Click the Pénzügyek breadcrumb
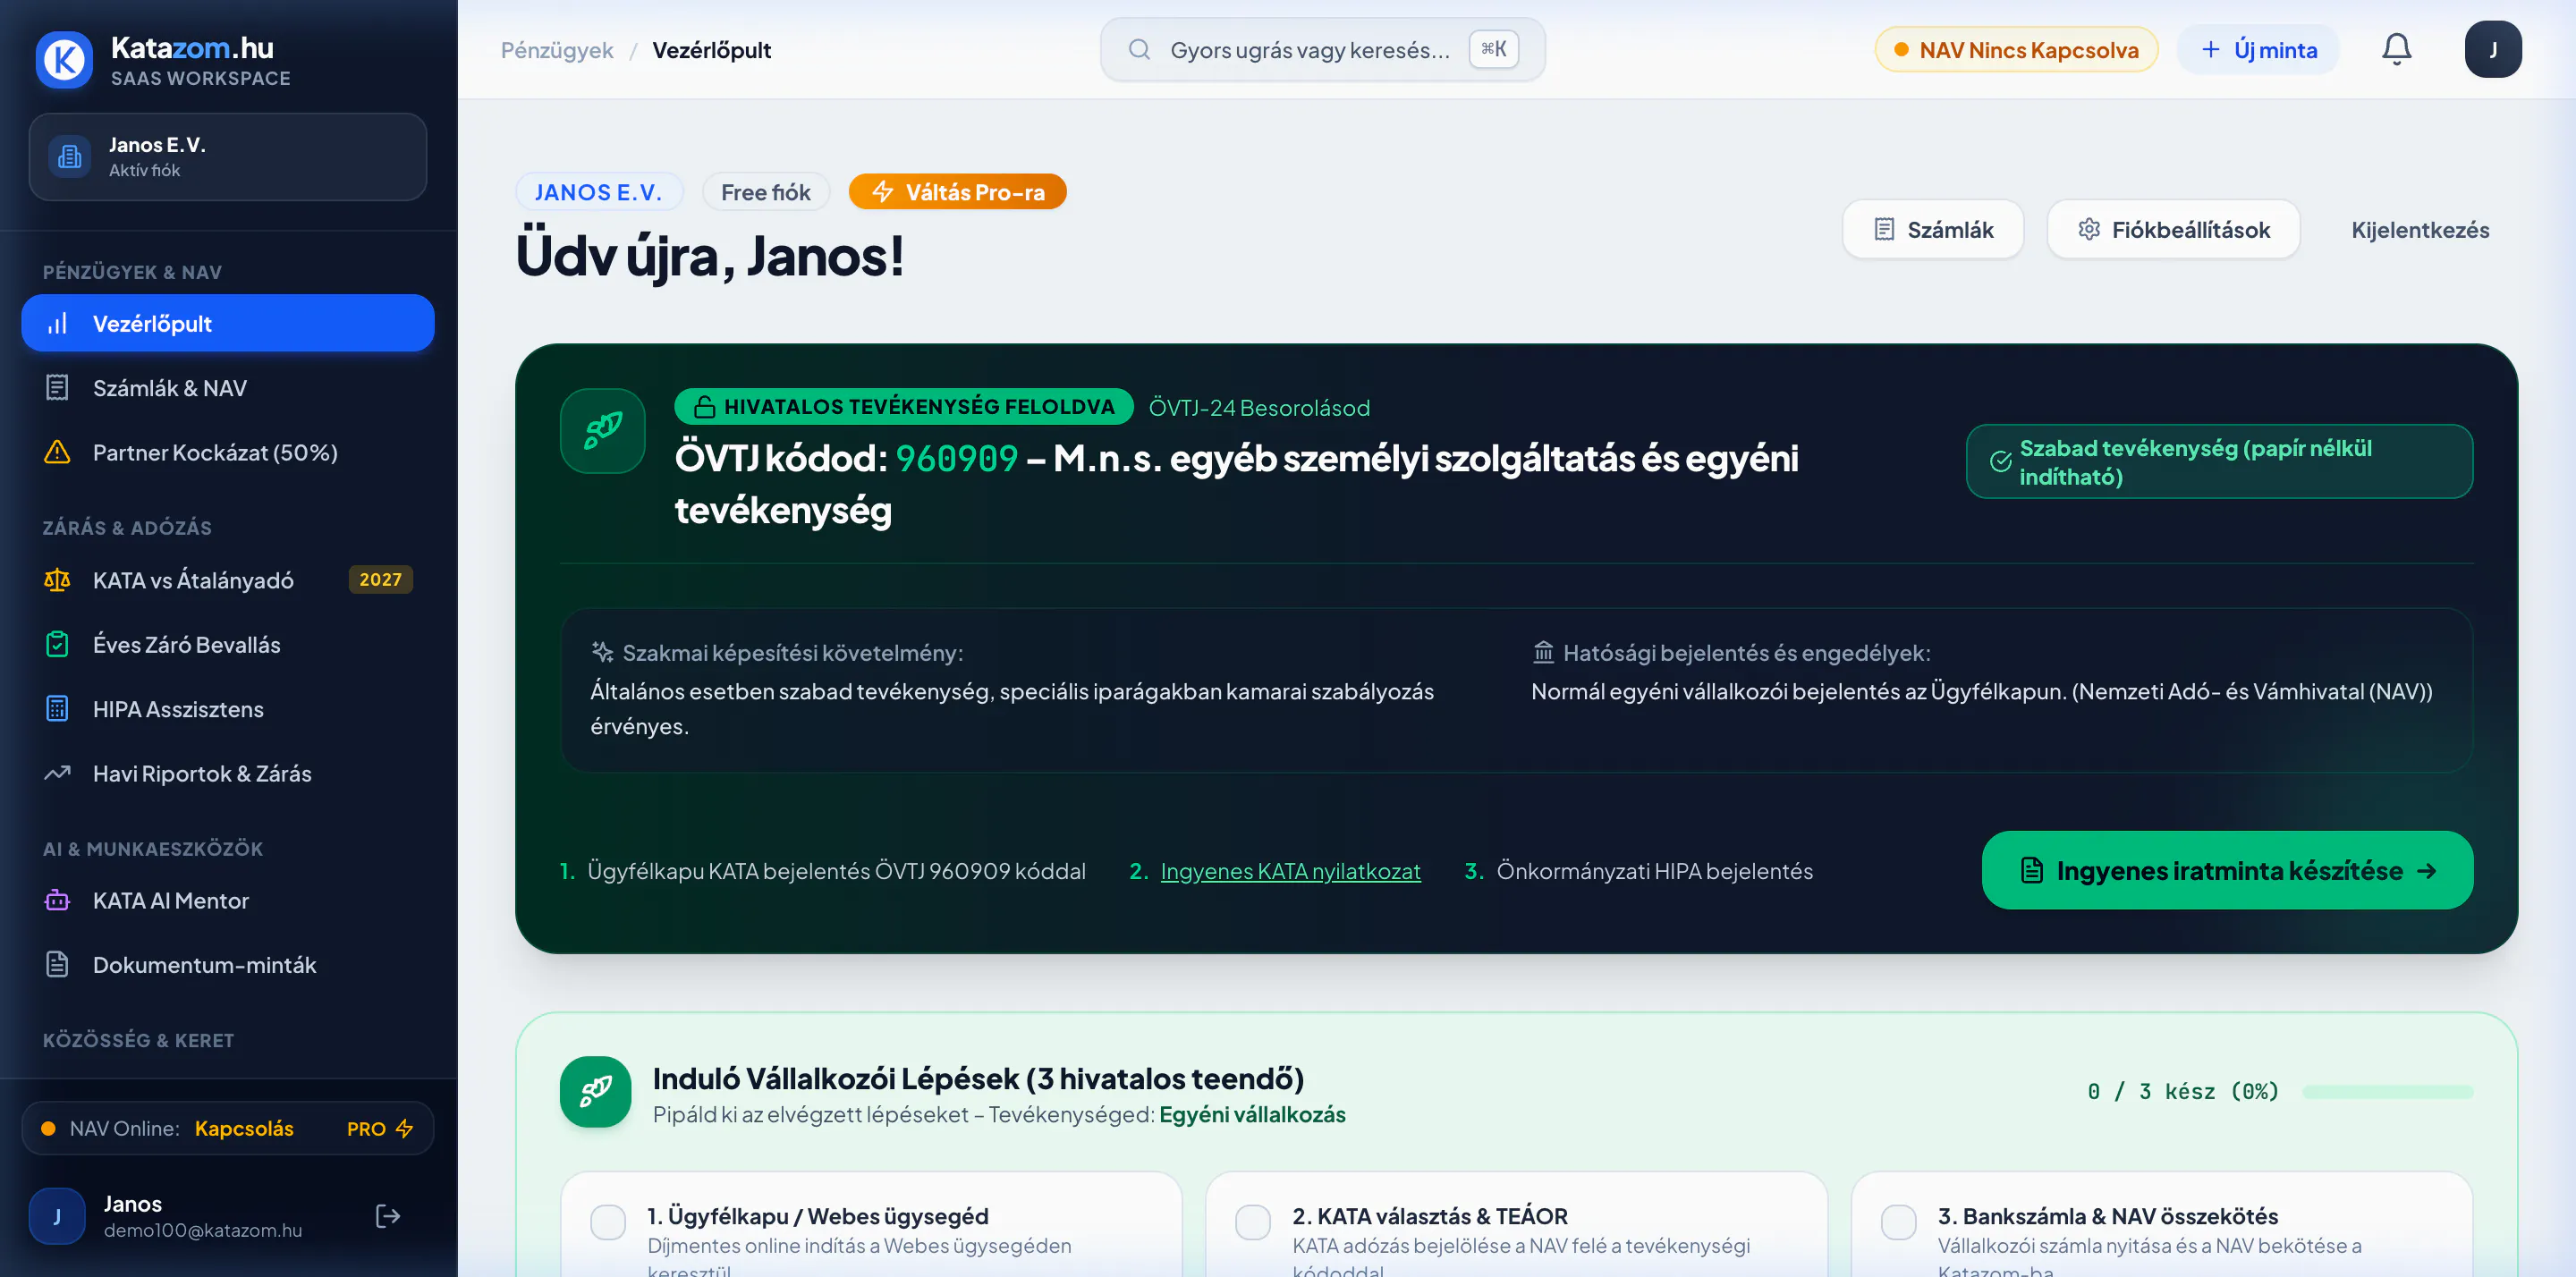The image size is (2576, 1277). click(x=557, y=50)
